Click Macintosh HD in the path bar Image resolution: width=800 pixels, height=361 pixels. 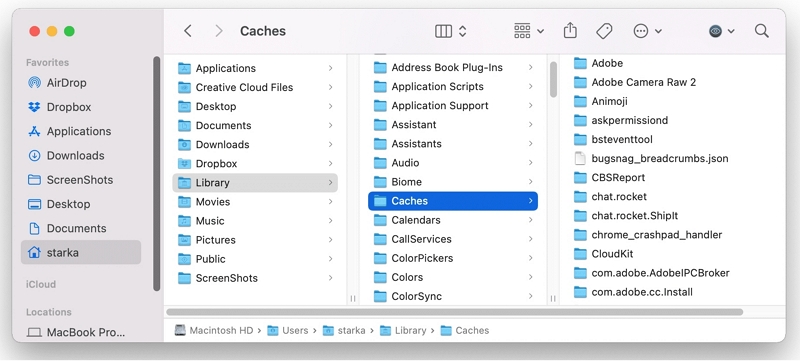214,330
